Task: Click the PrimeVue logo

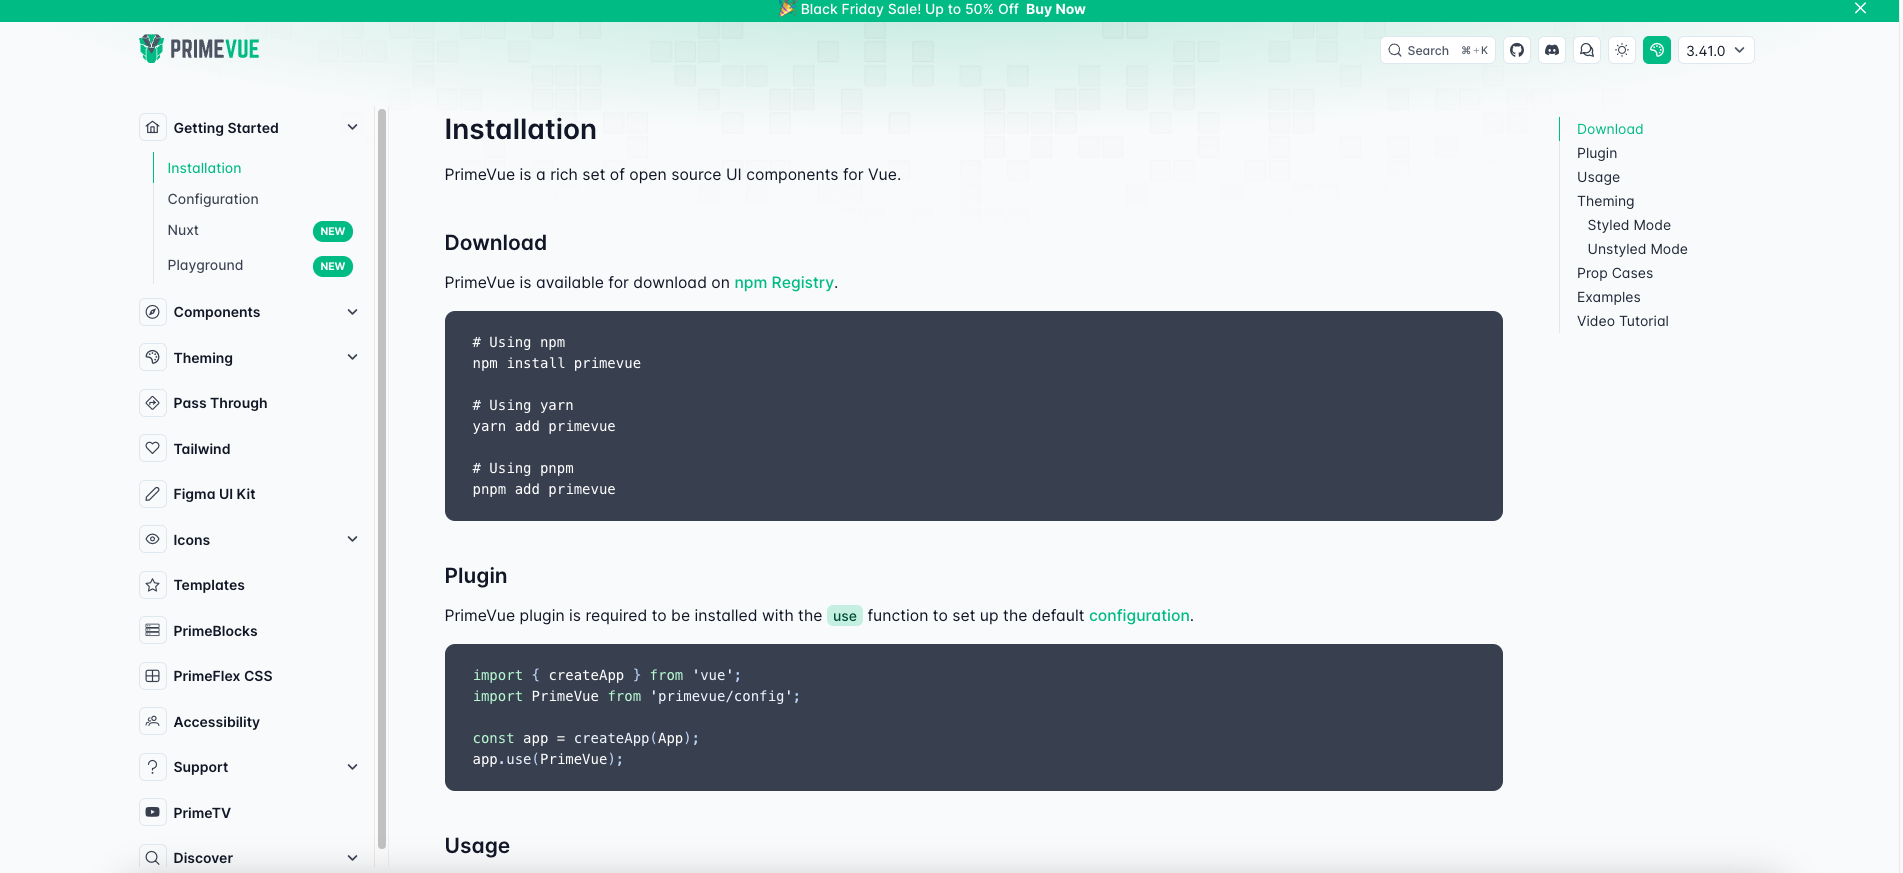Action: [199, 49]
